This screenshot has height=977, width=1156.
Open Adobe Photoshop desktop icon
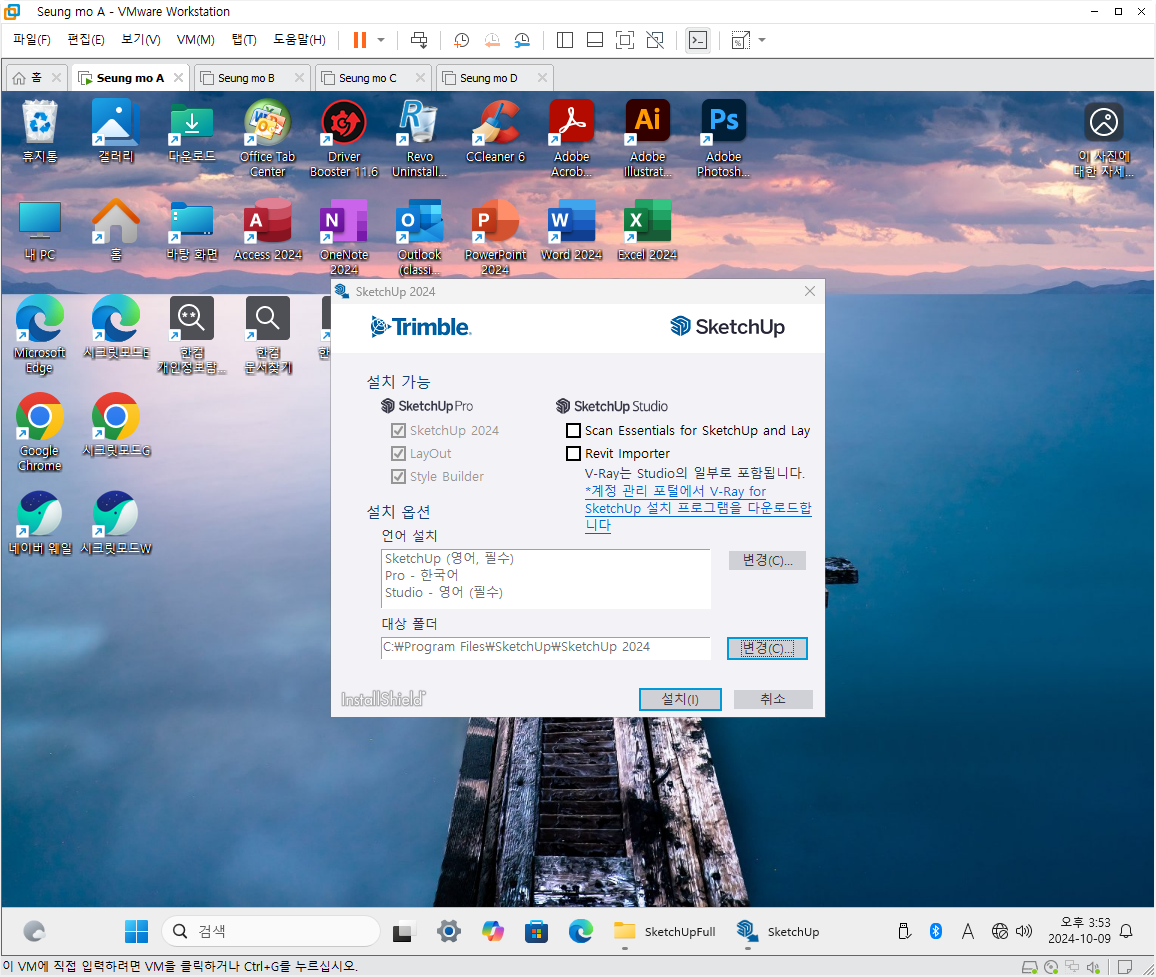pyautogui.click(x=723, y=139)
